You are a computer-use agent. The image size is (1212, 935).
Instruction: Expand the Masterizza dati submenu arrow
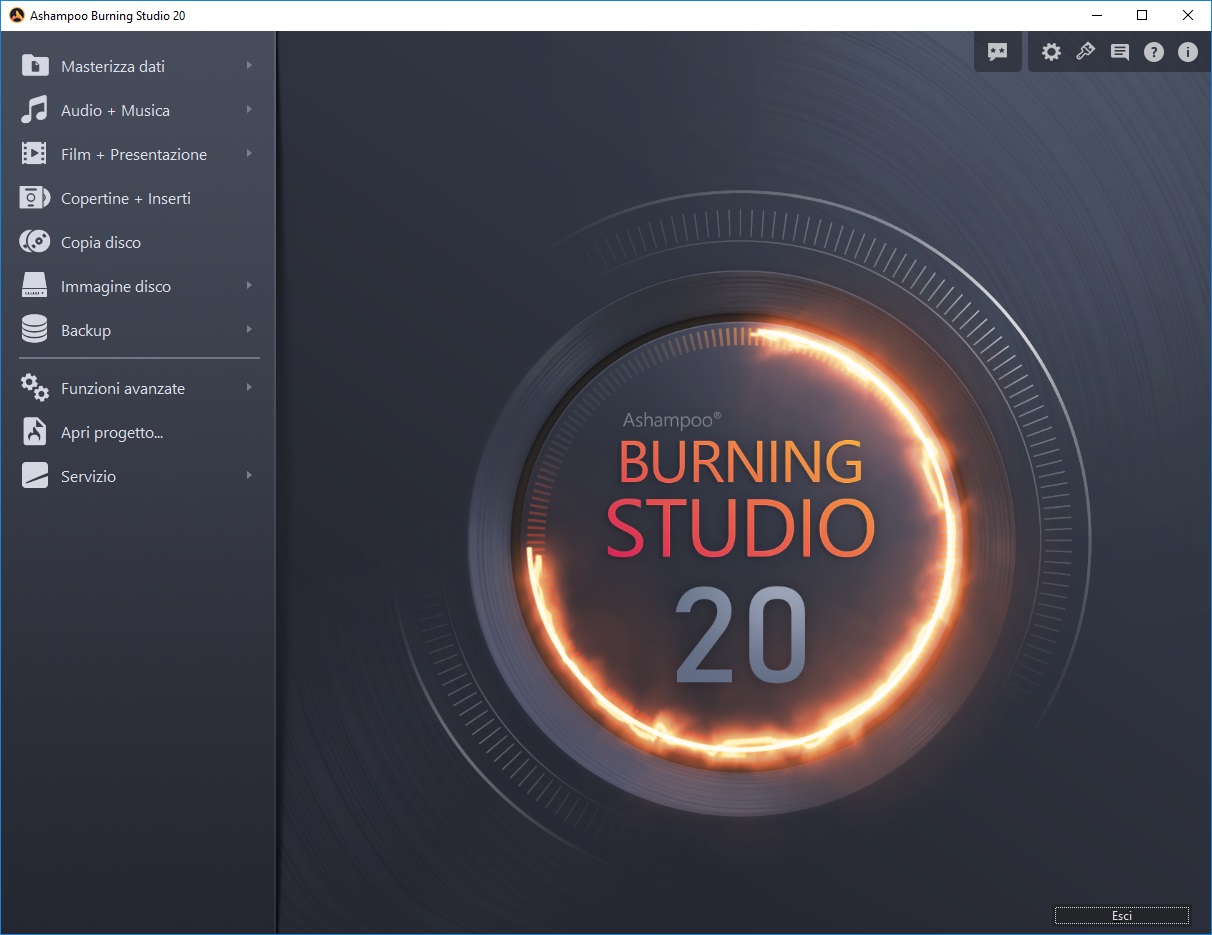coord(249,66)
